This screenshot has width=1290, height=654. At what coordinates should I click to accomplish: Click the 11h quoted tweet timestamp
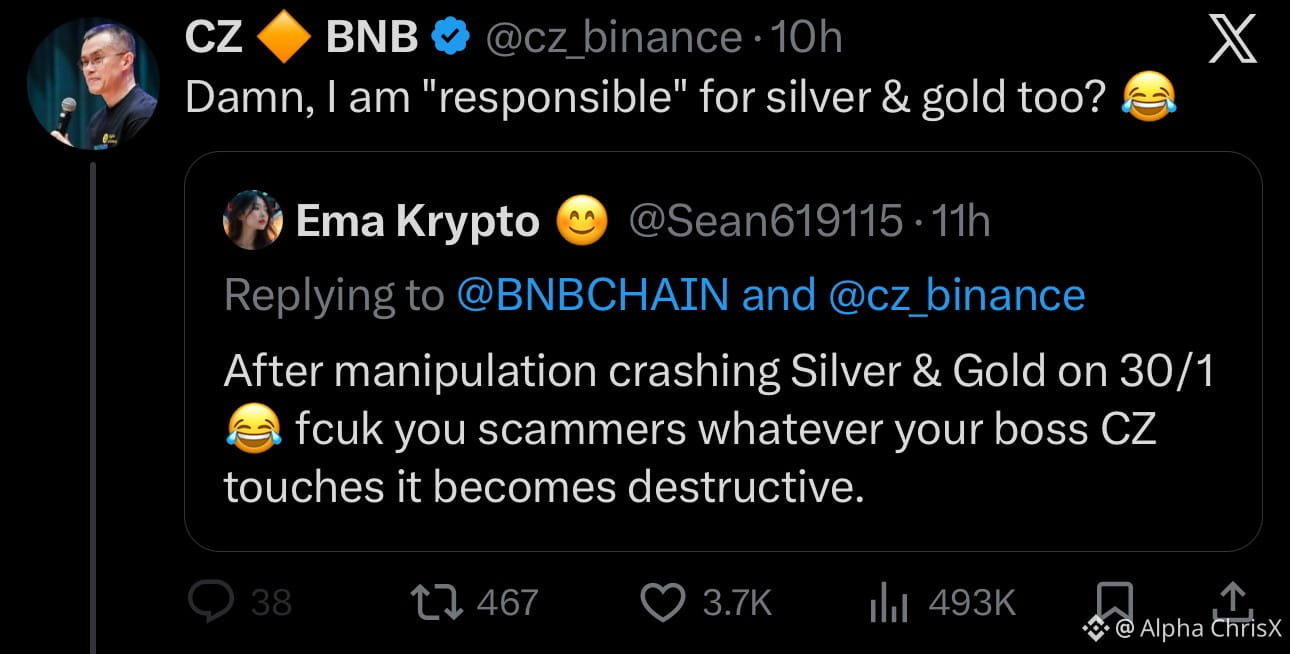click(x=958, y=222)
